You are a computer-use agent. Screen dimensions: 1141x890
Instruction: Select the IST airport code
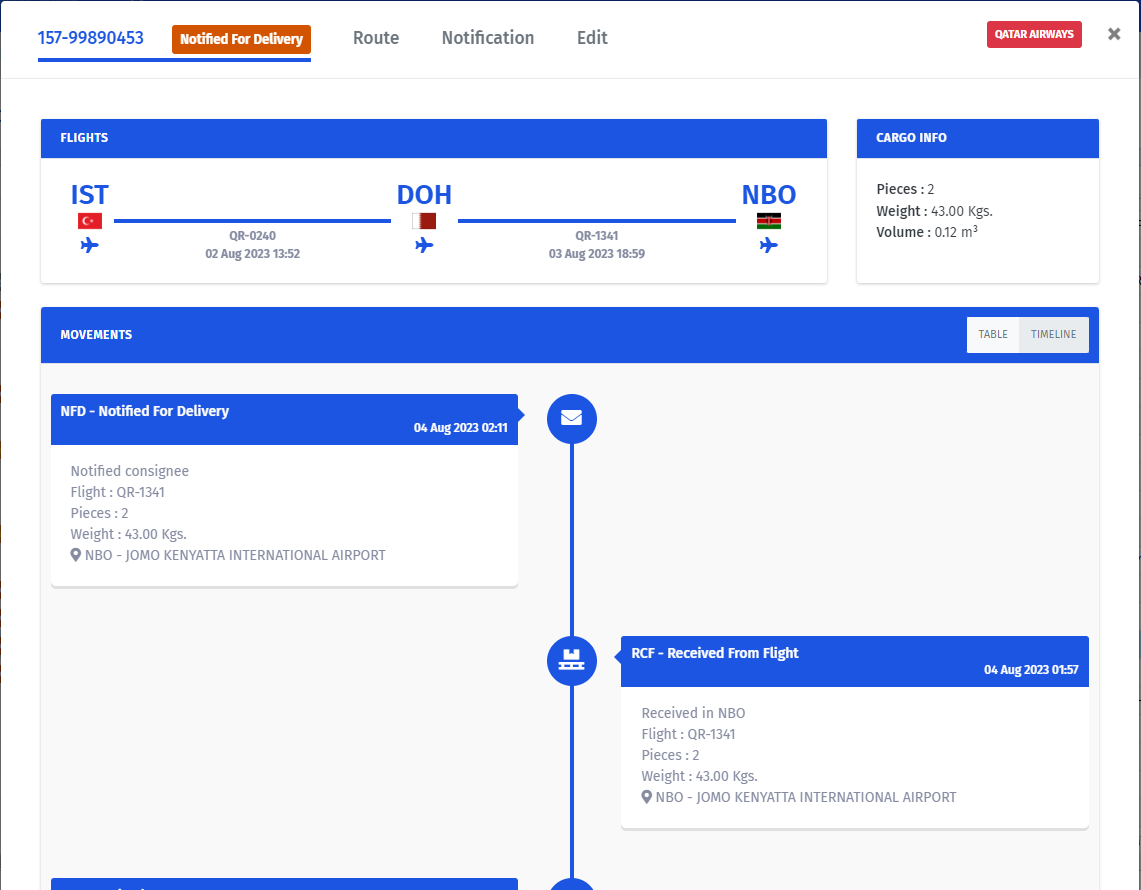click(x=90, y=194)
